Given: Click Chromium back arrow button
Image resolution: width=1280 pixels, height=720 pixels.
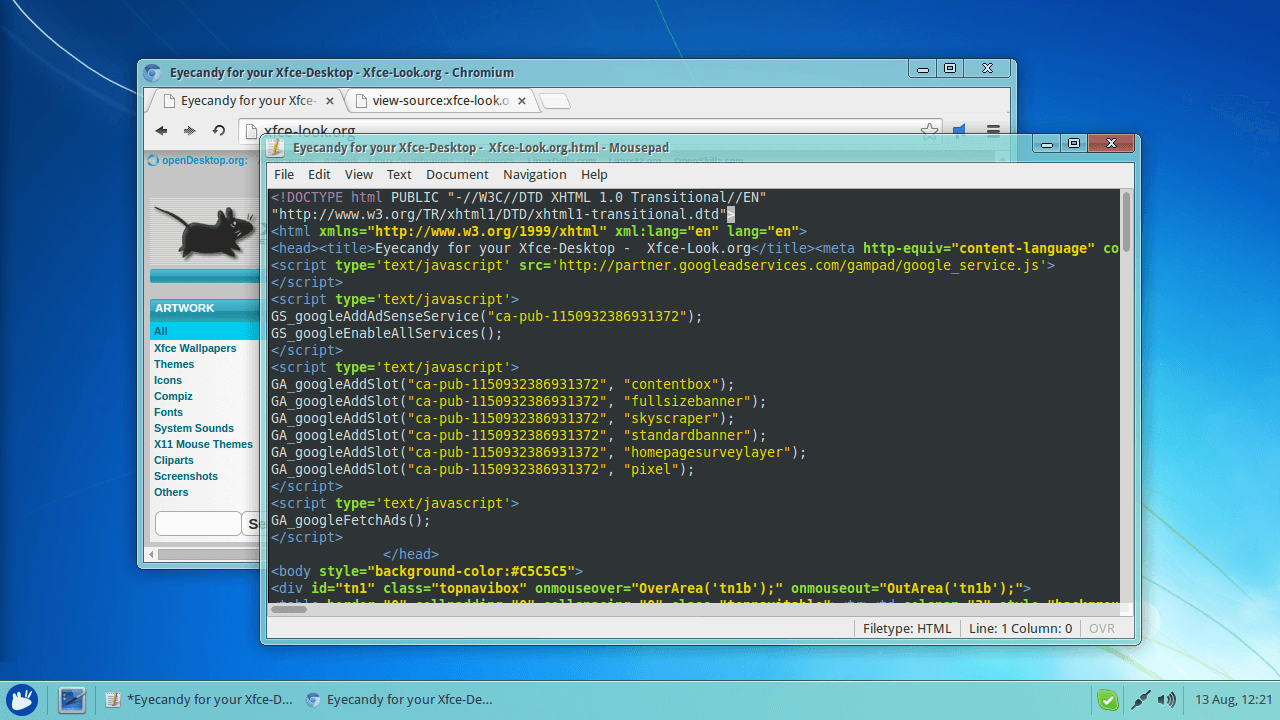Looking at the screenshot, I should tap(161, 130).
